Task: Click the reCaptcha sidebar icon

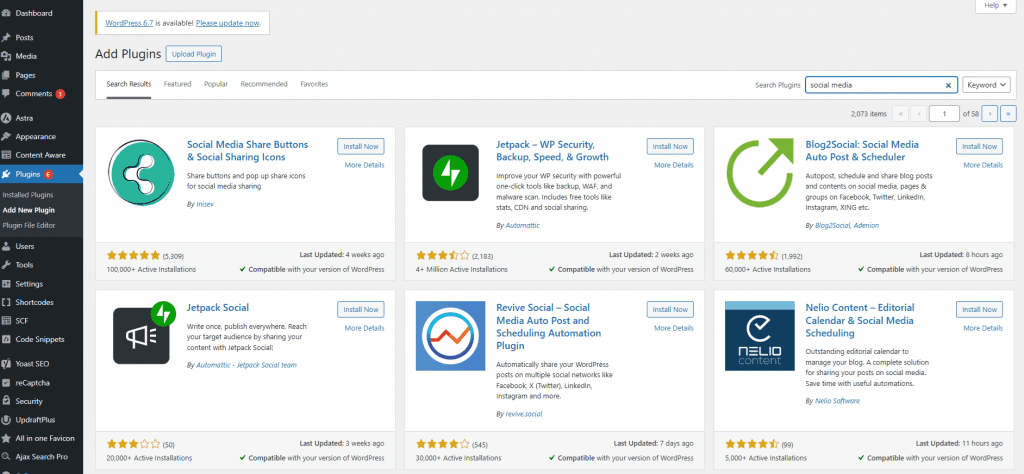Action: (x=6, y=383)
